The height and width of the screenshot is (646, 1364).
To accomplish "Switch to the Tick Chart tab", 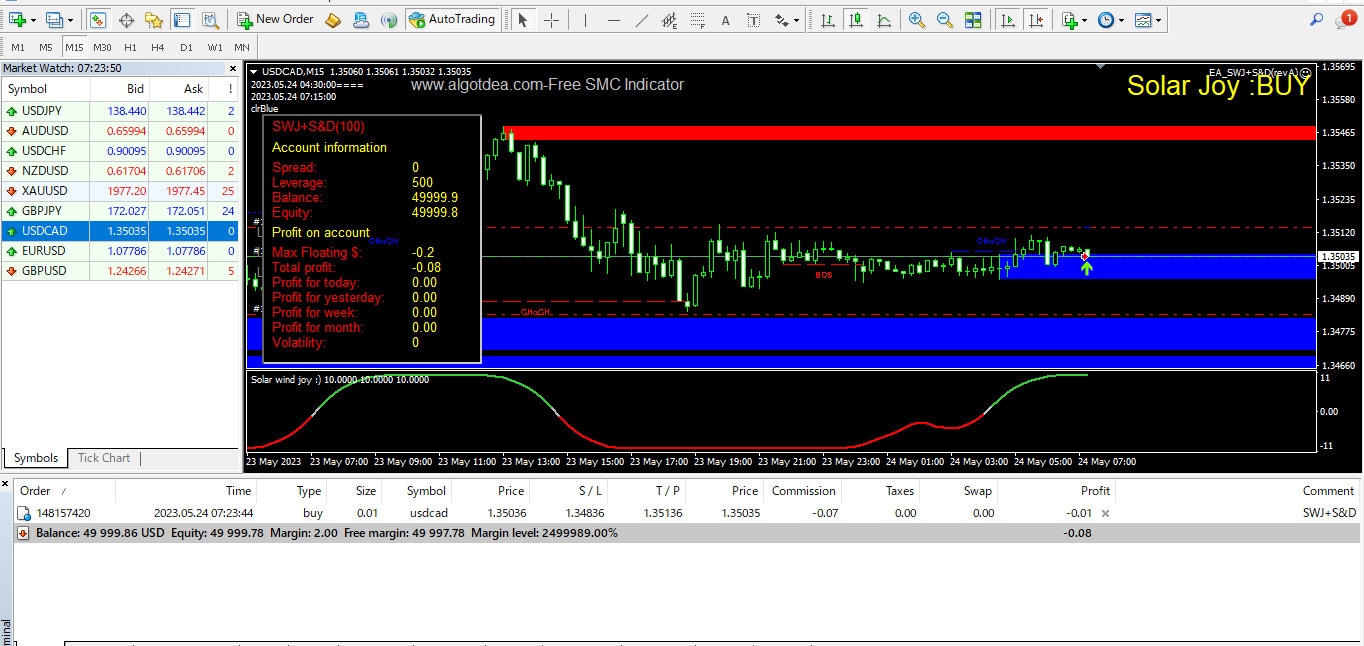I will tap(104, 458).
